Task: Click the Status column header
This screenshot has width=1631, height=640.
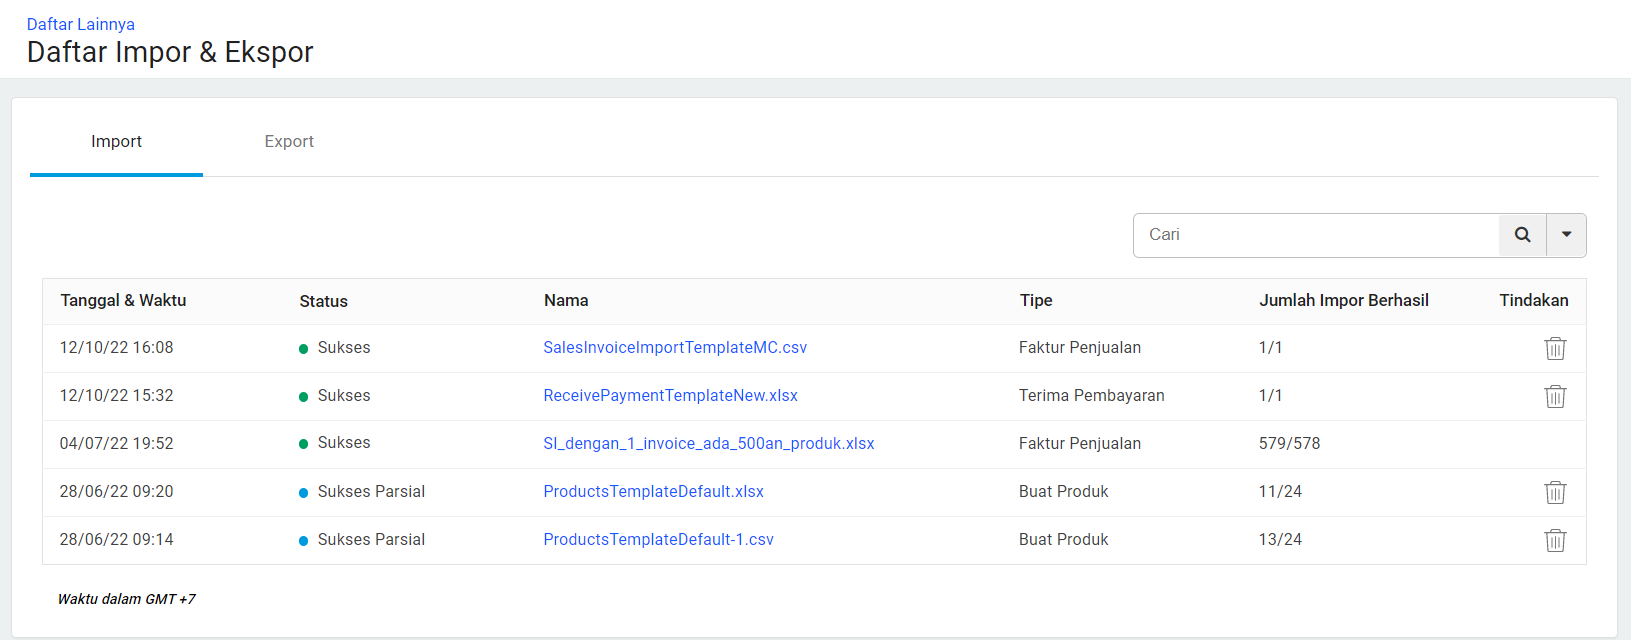Action: (x=324, y=301)
